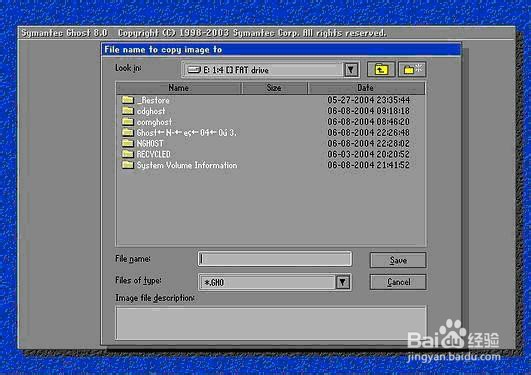Click the System Volume Information name
The image size is (531, 375).
point(187,165)
